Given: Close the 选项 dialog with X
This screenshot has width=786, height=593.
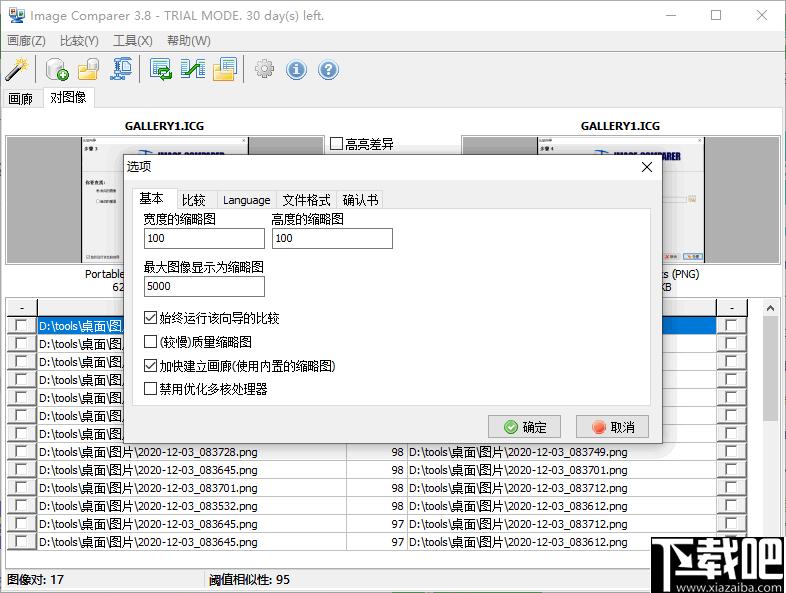Looking at the screenshot, I should pyautogui.click(x=647, y=167).
